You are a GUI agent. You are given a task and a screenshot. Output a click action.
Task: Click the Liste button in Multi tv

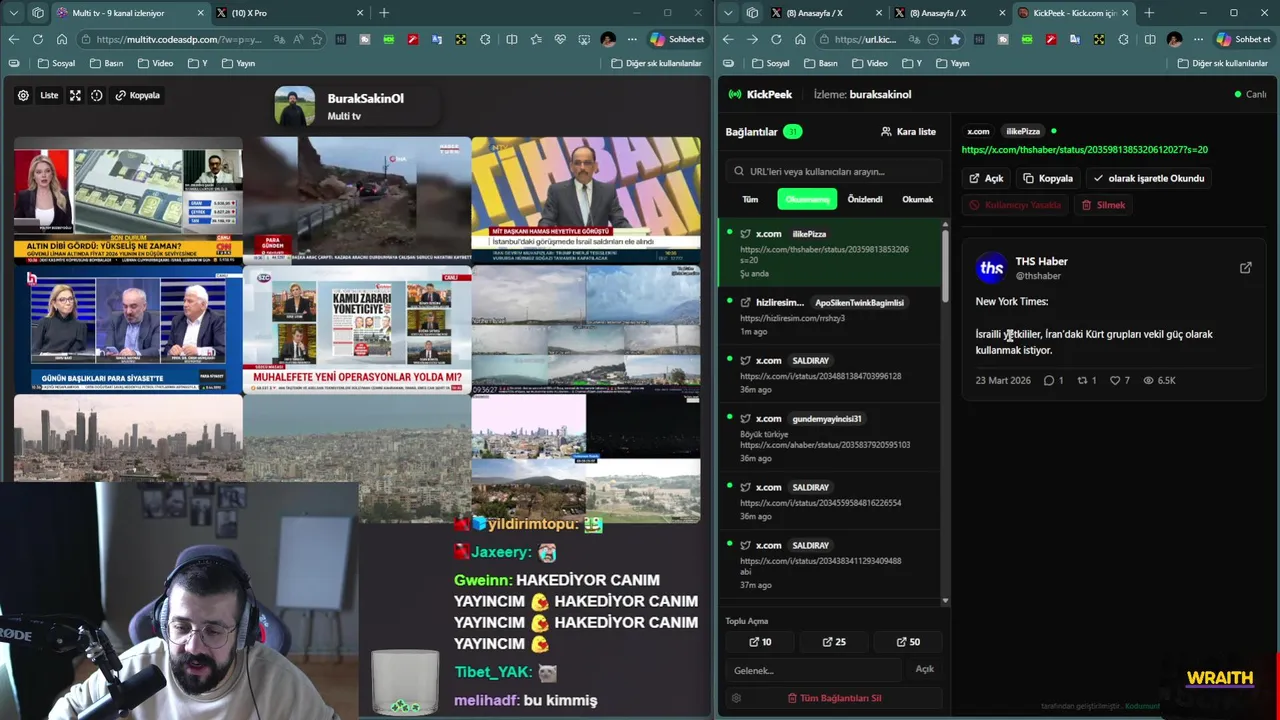(x=49, y=95)
